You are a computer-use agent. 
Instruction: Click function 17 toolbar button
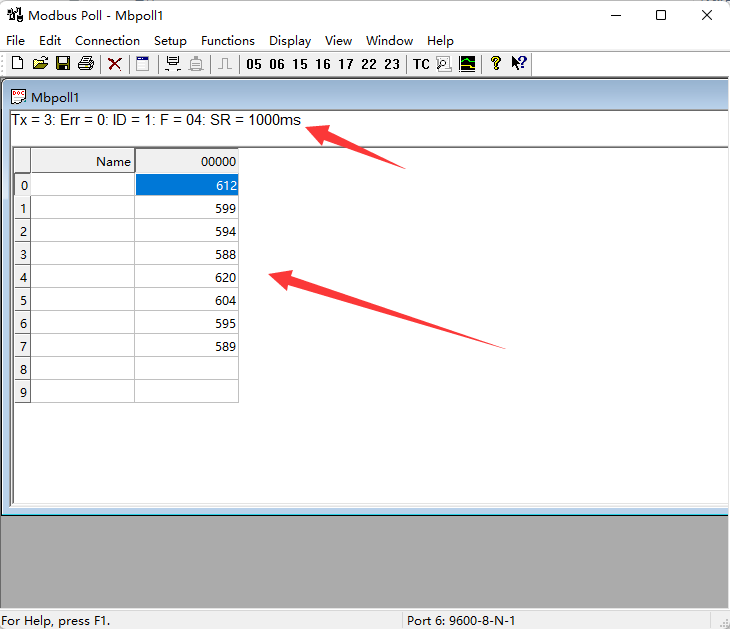pos(345,64)
